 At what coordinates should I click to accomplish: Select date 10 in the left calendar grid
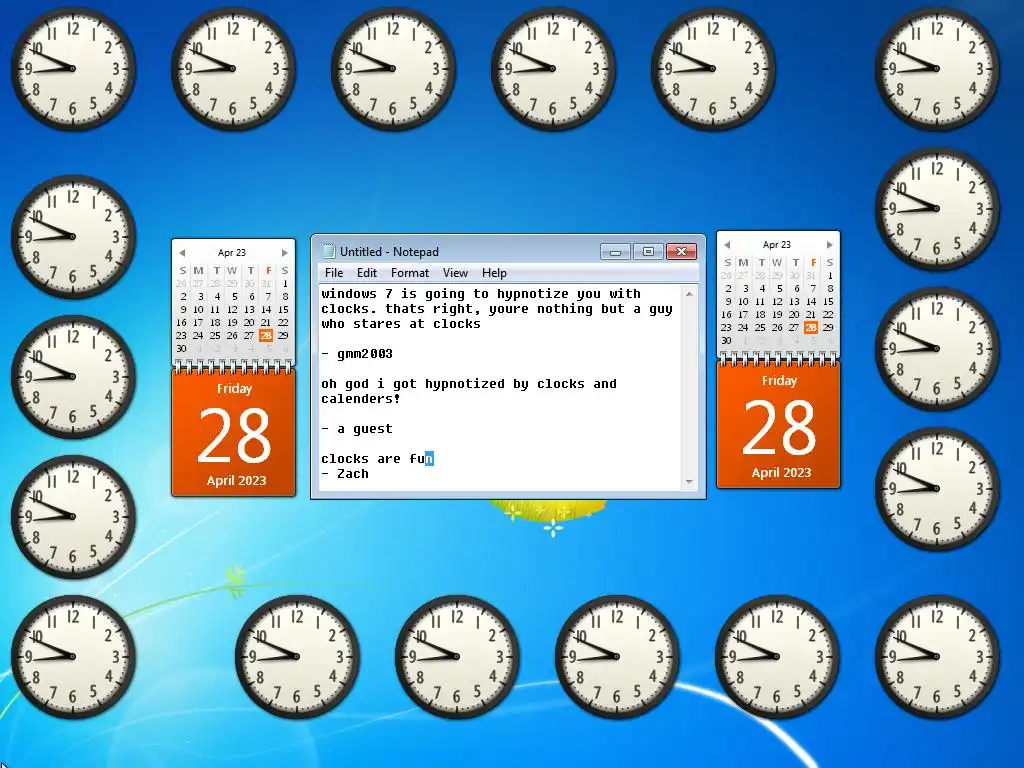(x=198, y=310)
